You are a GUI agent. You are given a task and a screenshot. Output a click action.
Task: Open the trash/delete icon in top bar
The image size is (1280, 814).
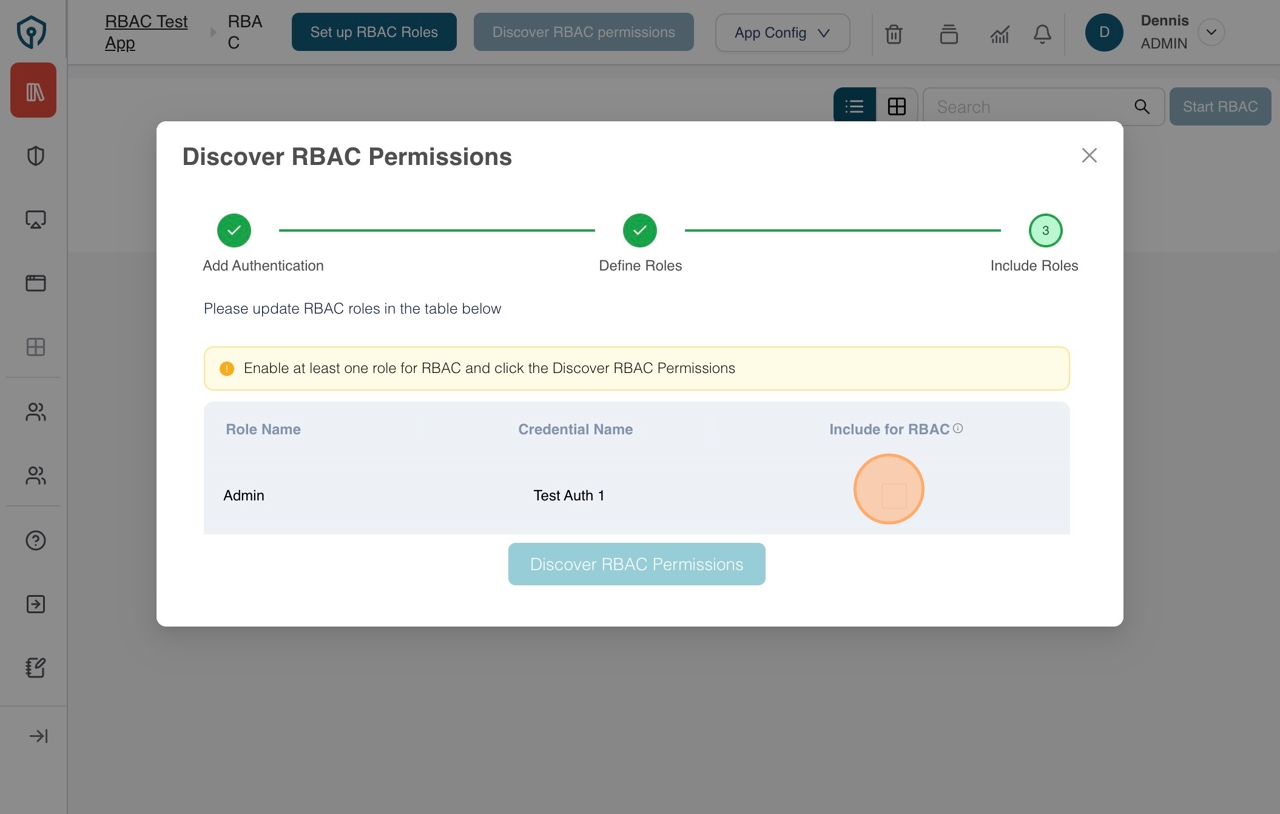tap(893, 33)
